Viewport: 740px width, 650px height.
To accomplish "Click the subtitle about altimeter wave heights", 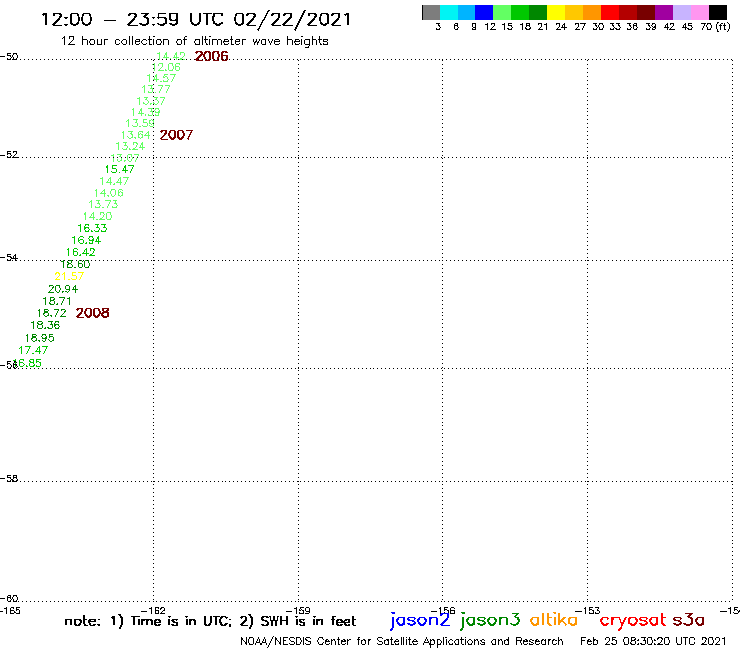I will point(194,41).
